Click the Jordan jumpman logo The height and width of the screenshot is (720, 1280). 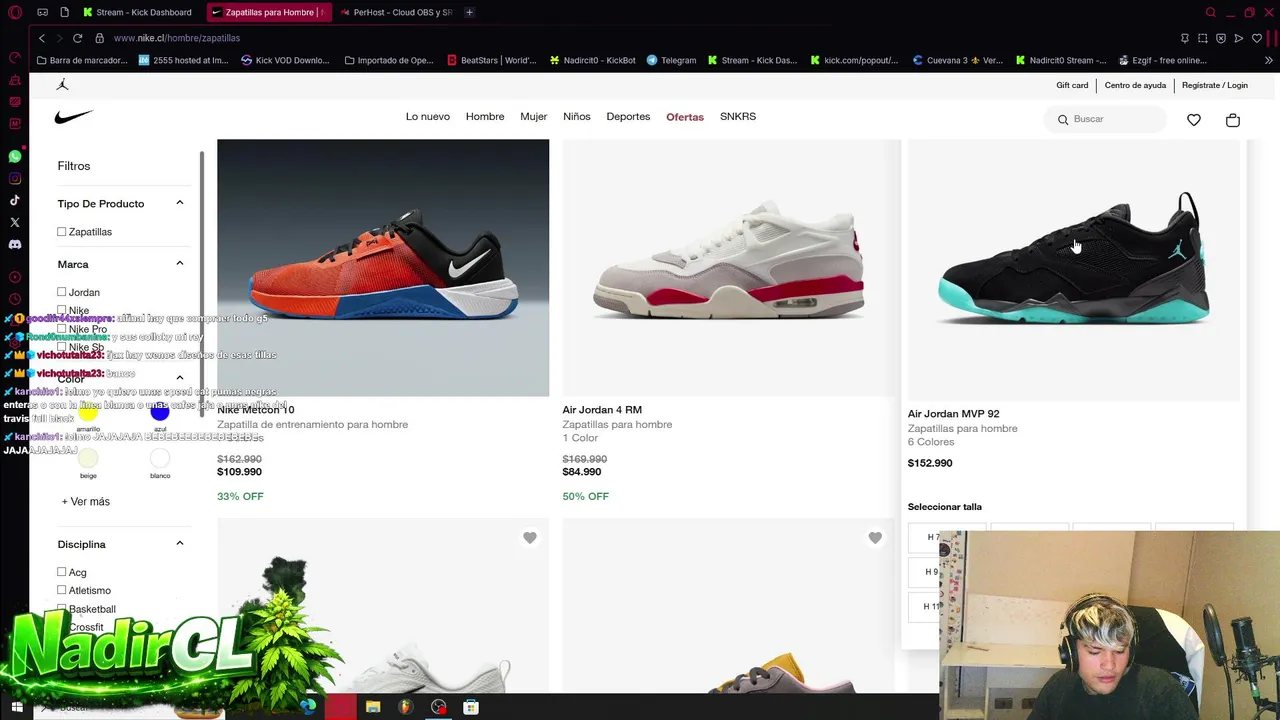(x=63, y=85)
